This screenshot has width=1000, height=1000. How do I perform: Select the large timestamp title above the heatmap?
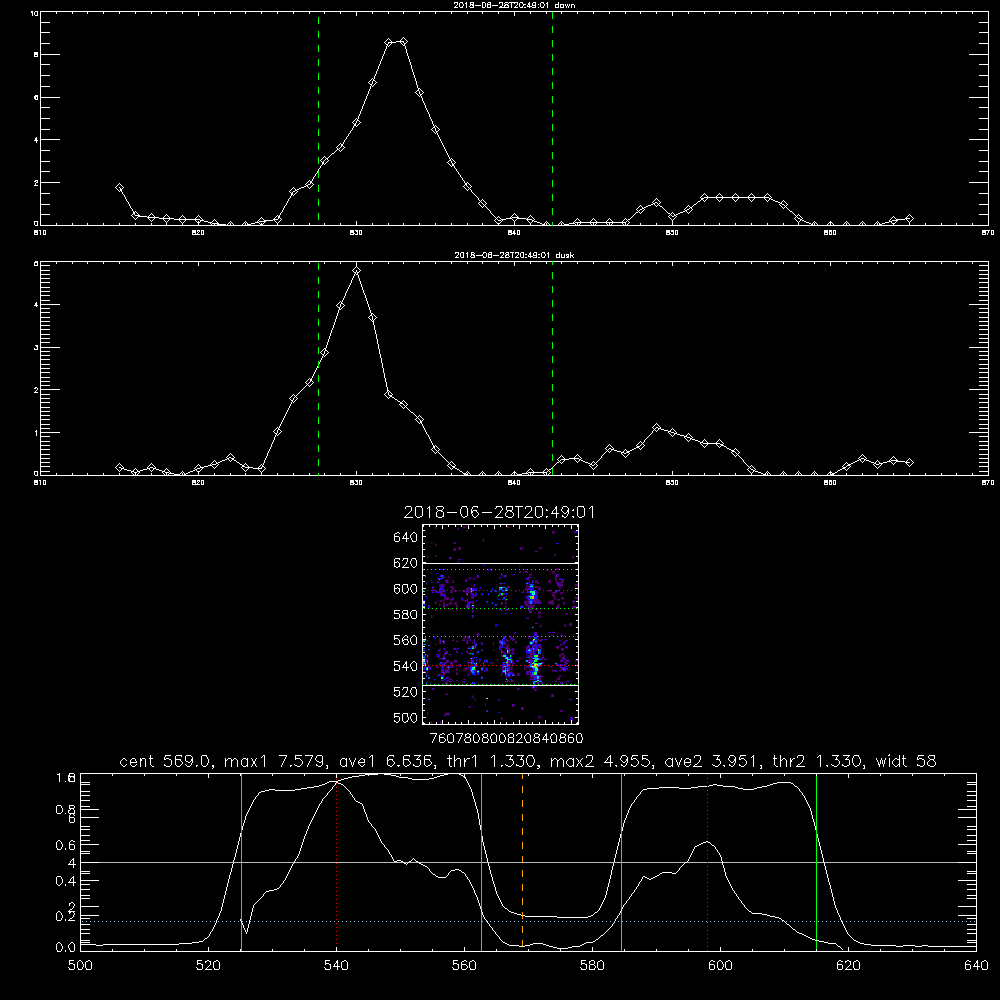coord(499,512)
